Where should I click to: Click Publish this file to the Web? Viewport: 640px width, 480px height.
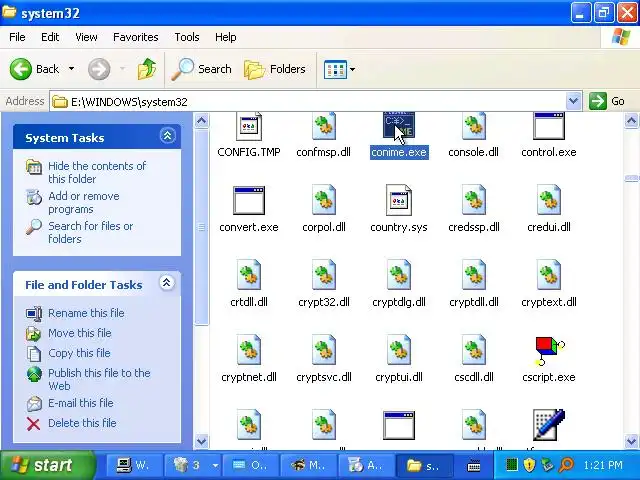coord(99,379)
